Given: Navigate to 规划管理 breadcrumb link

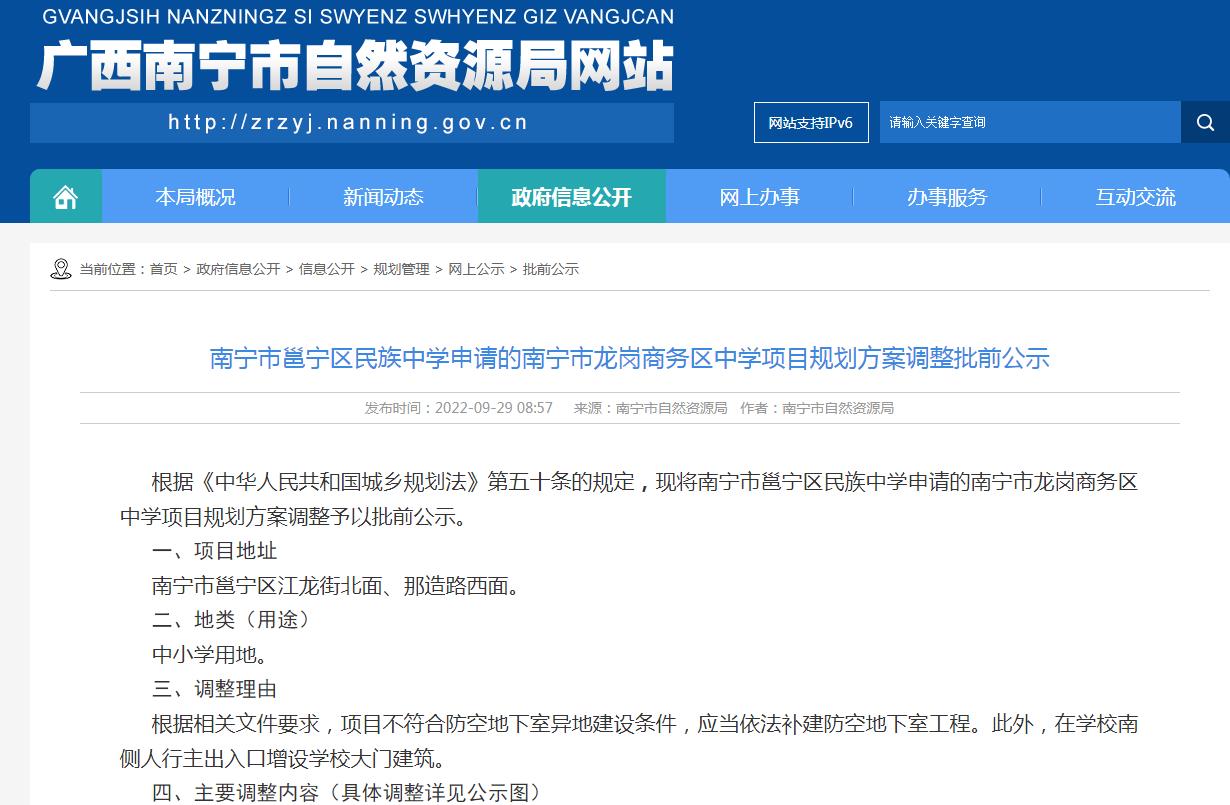Looking at the screenshot, I should (401, 269).
